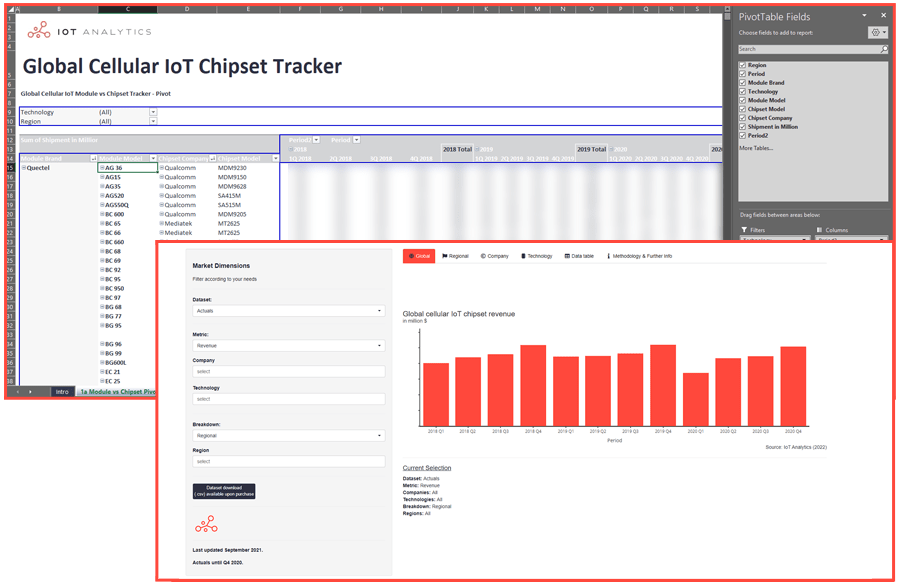Screen dimensions: 900x586
Task: Open the Chipset Model column filter dropdown
Action: click(x=276, y=158)
